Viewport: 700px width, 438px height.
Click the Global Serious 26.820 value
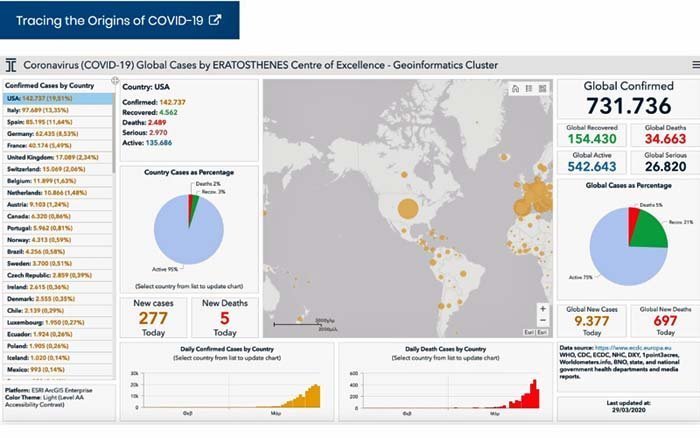[x=665, y=167]
